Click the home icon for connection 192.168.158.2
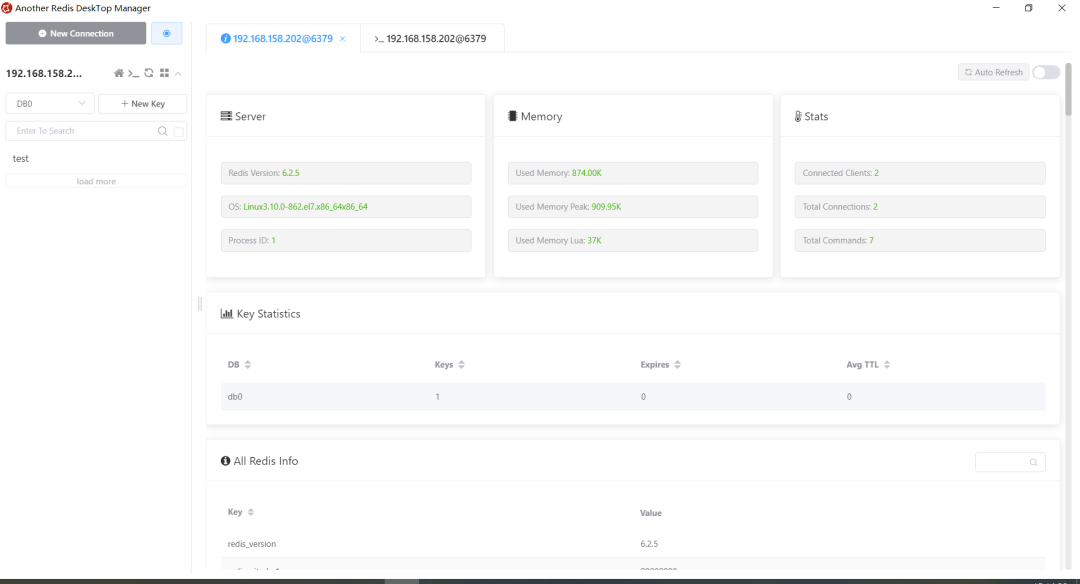 pyautogui.click(x=118, y=73)
